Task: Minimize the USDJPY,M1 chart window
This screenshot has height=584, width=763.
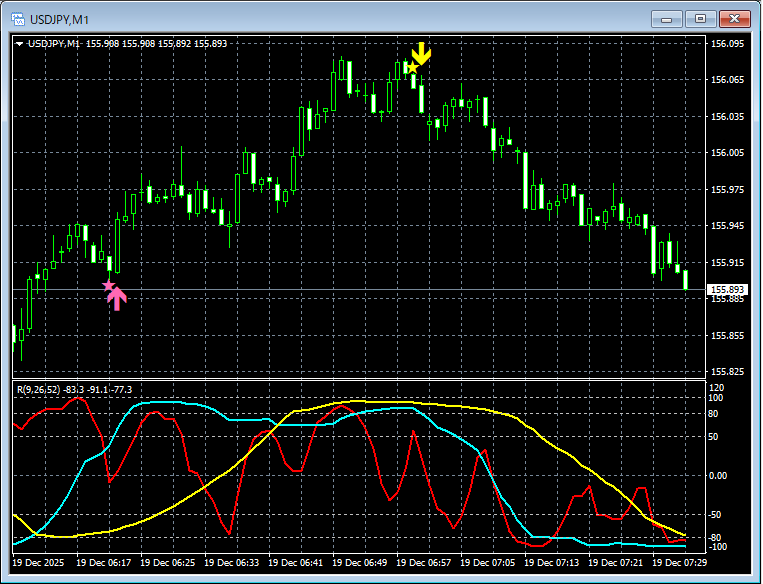Action: (668, 18)
